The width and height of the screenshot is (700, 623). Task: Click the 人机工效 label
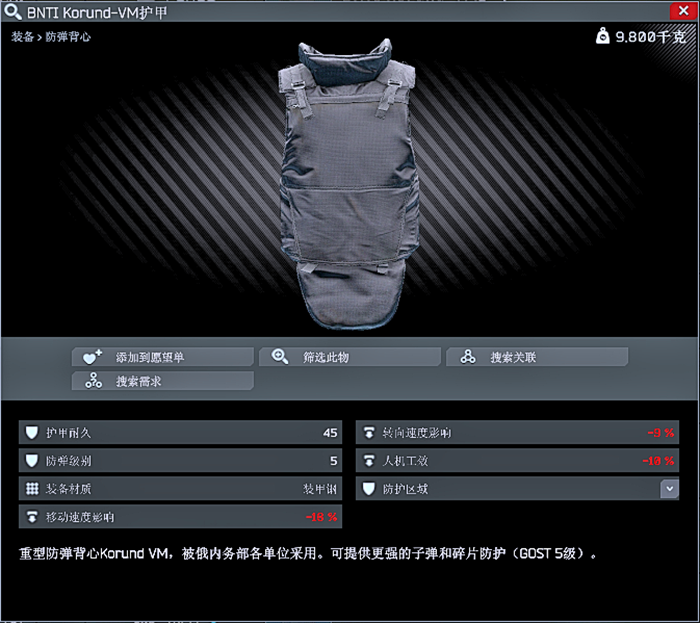tap(405, 461)
